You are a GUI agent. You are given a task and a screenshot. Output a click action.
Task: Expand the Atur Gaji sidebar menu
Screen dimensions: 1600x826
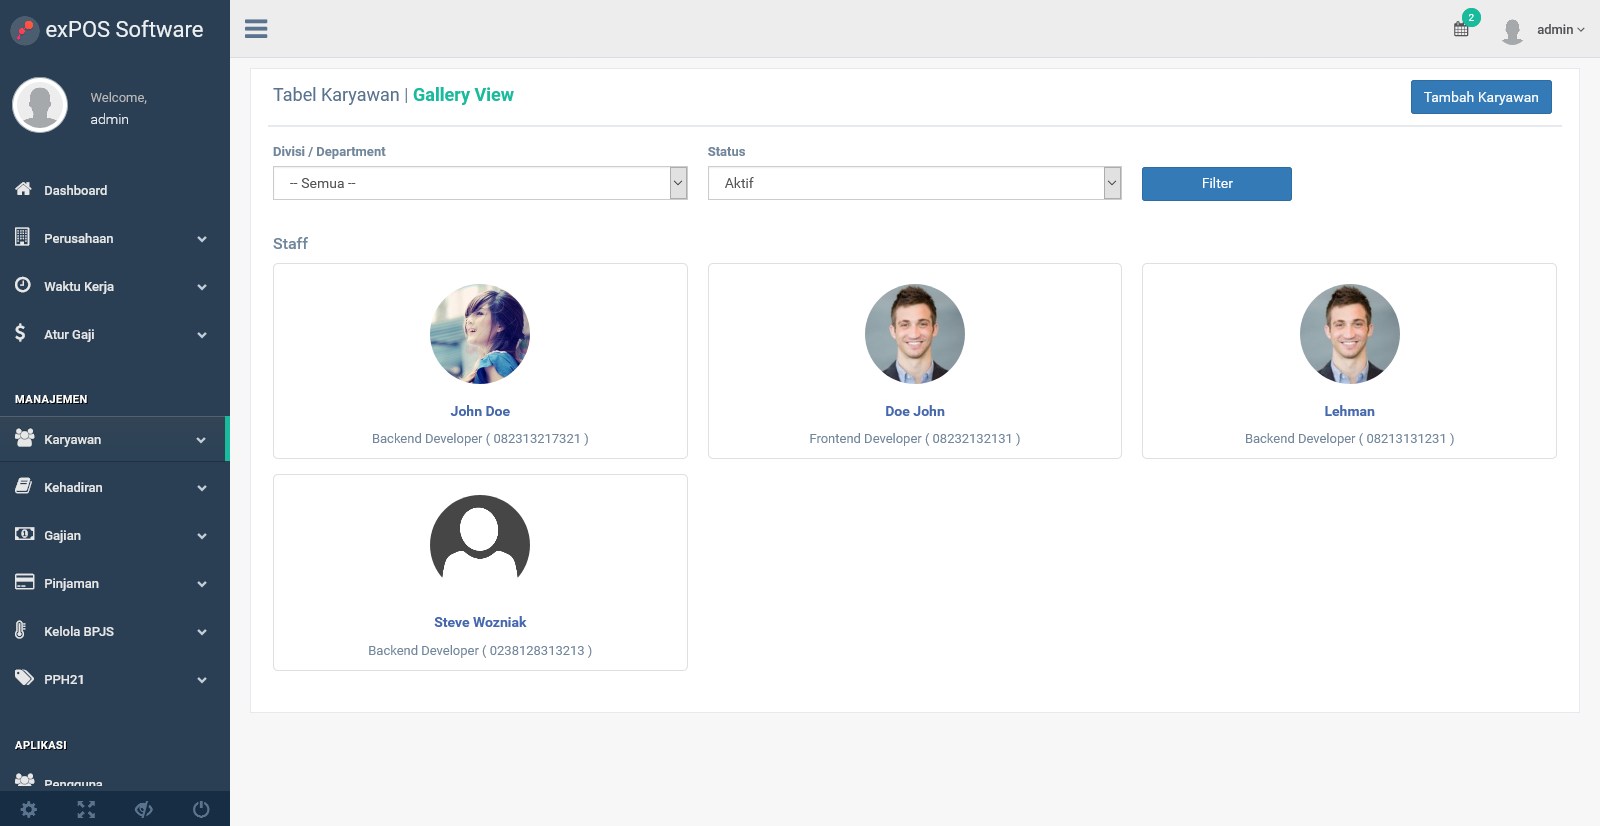[x=114, y=334]
